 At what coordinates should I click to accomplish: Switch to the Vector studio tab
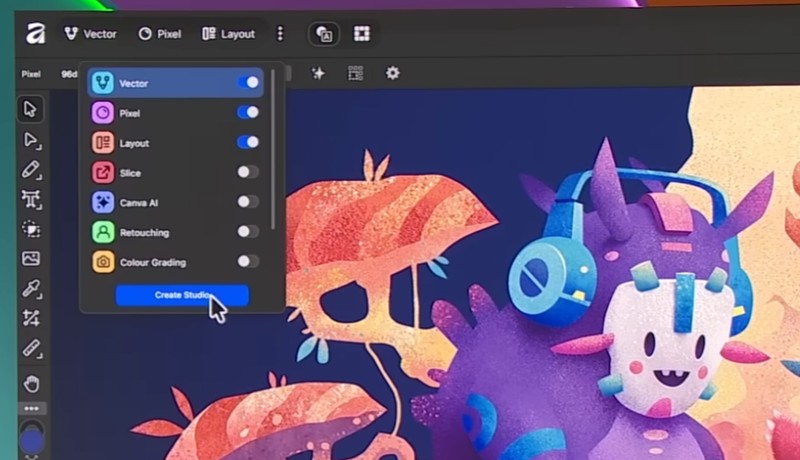[x=90, y=34]
